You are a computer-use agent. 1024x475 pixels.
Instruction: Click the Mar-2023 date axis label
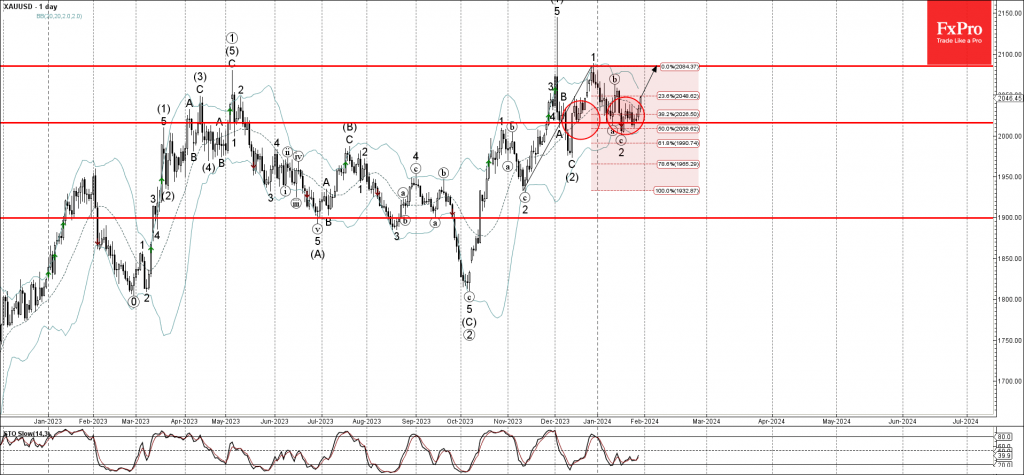(x=136, y=421)
